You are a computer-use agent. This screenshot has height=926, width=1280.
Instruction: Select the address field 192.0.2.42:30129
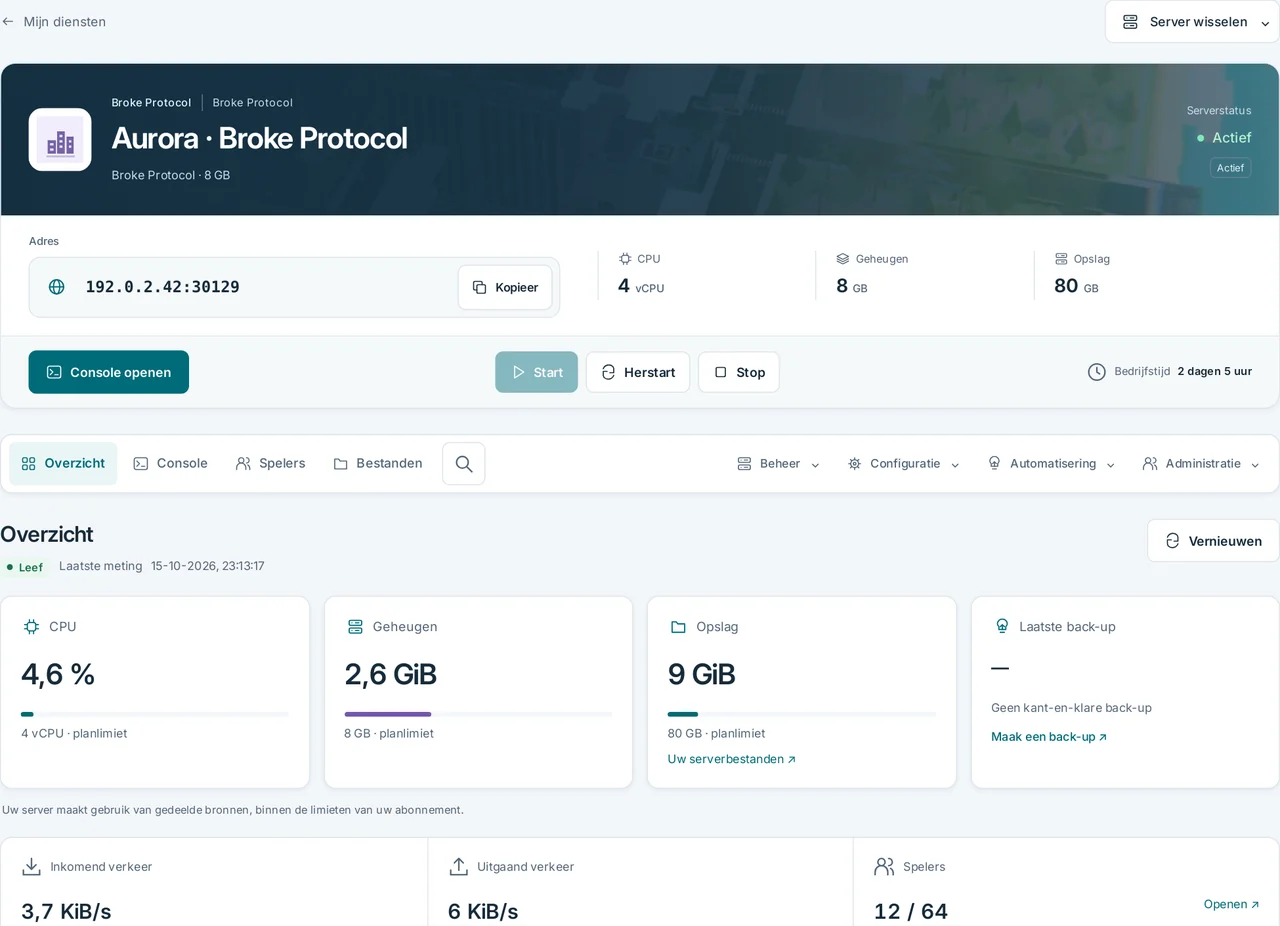tap(294, 287)
